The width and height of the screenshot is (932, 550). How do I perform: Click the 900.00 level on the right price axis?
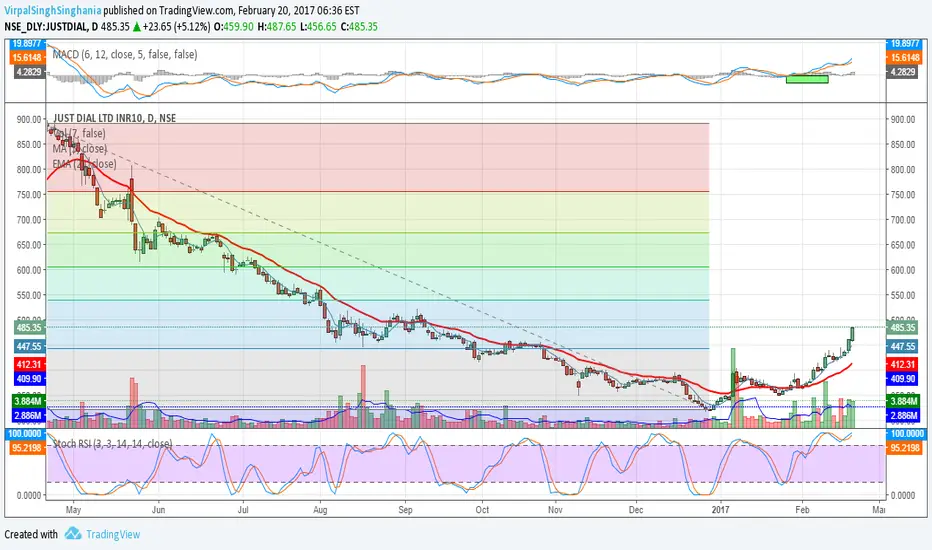pos(902,119)
